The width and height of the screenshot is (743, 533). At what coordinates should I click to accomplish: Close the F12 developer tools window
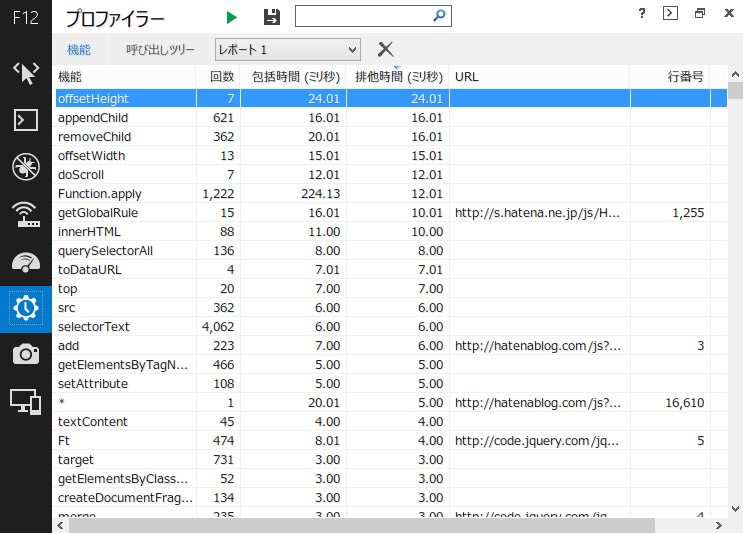click(729, 13)
